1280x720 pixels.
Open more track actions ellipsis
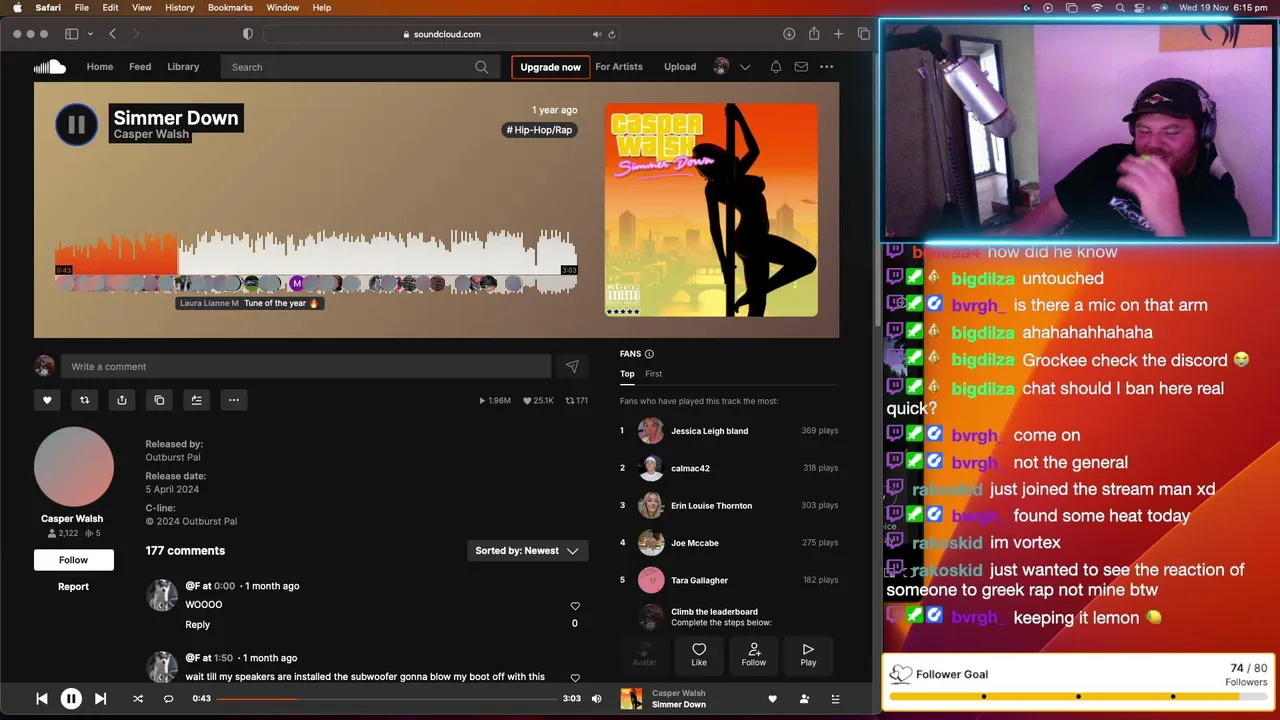[x=234, y=400]
